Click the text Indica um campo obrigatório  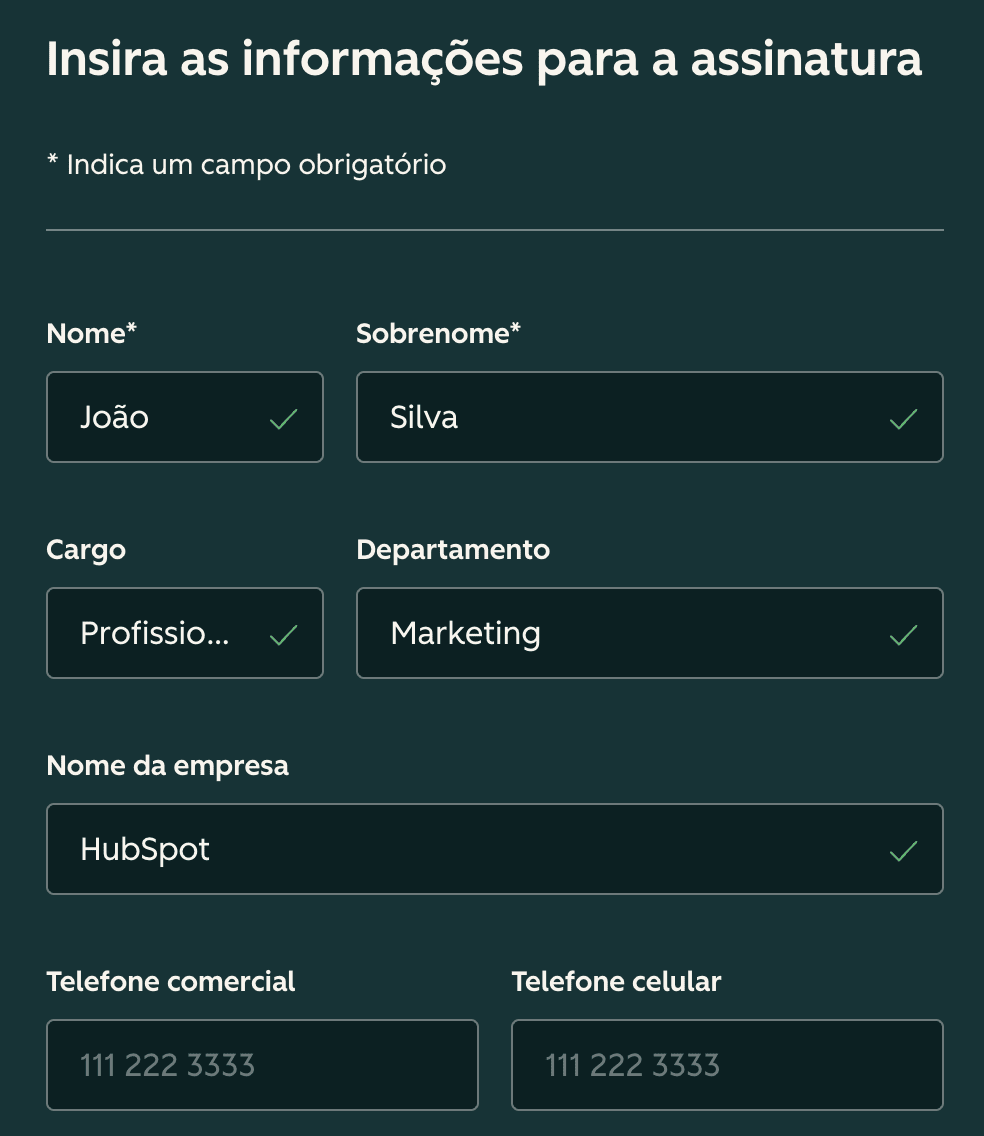(246, 164)
